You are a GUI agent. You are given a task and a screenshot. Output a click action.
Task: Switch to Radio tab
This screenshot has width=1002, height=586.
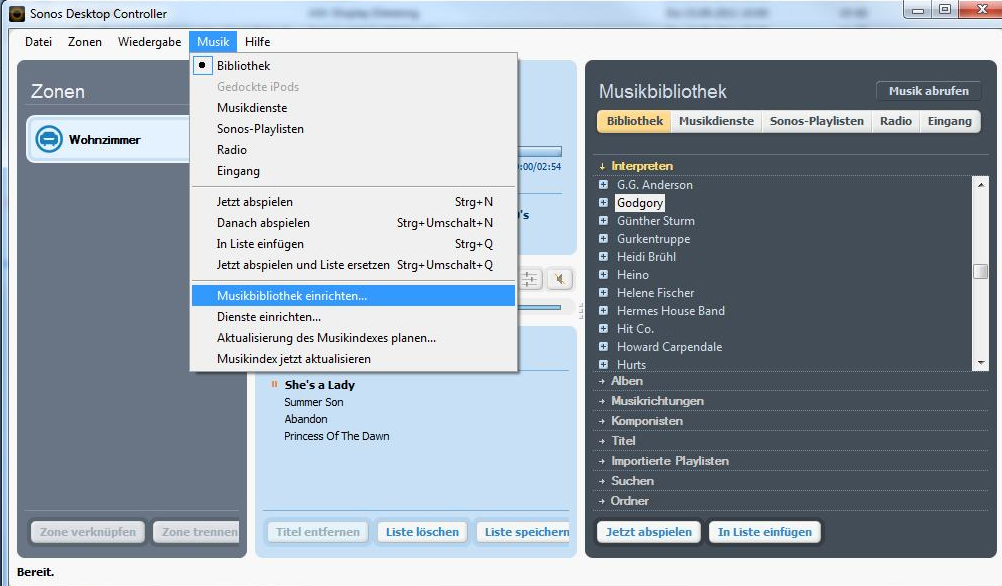(x=896, y=121)
